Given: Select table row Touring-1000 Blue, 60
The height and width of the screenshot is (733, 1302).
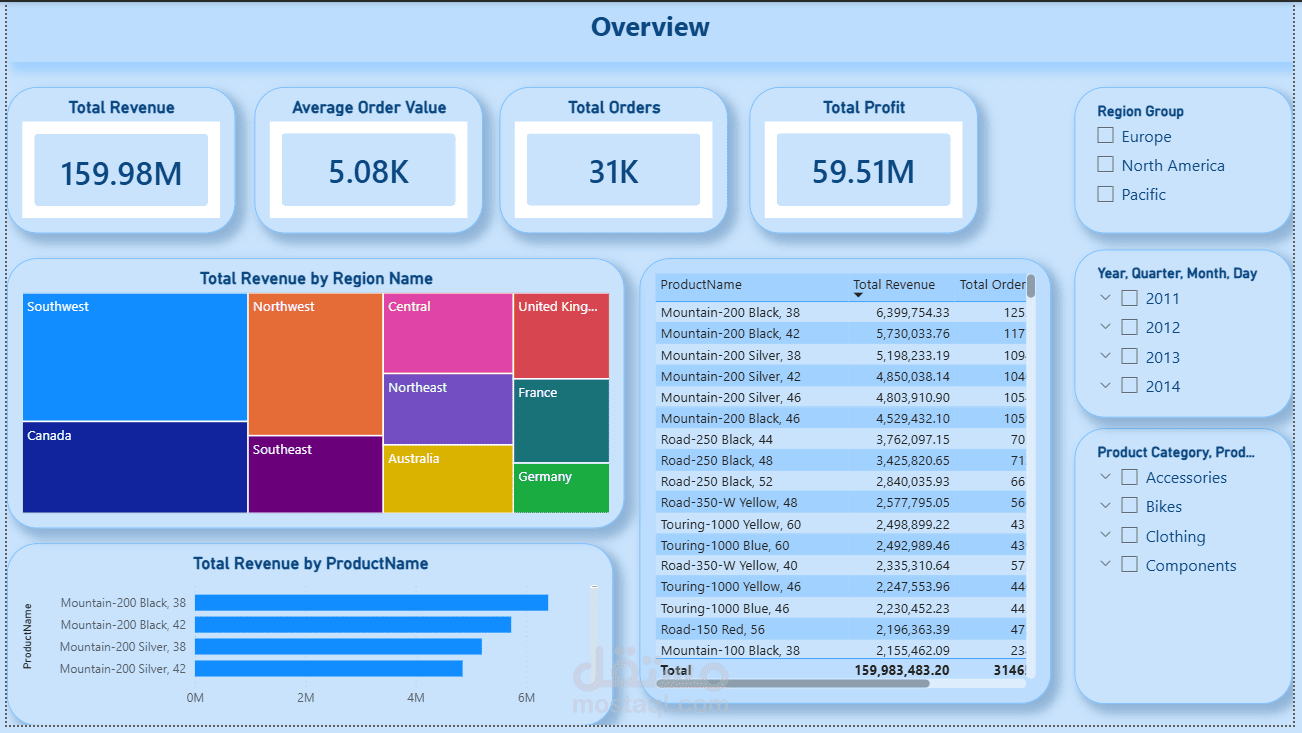Looking at the screenshot, I should pos(841,545).
